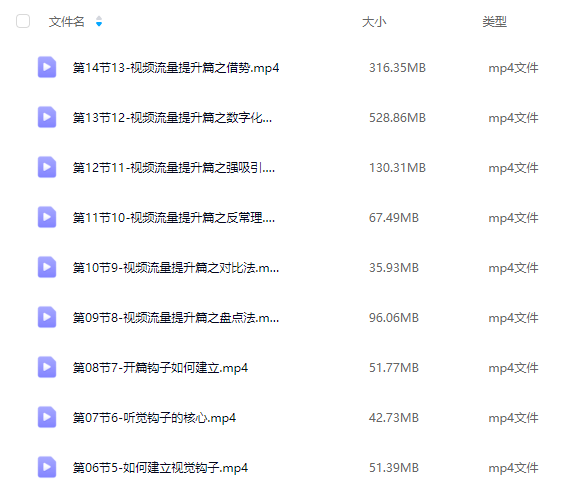Toggle the filename sort arrow

[x=99, y=22]
